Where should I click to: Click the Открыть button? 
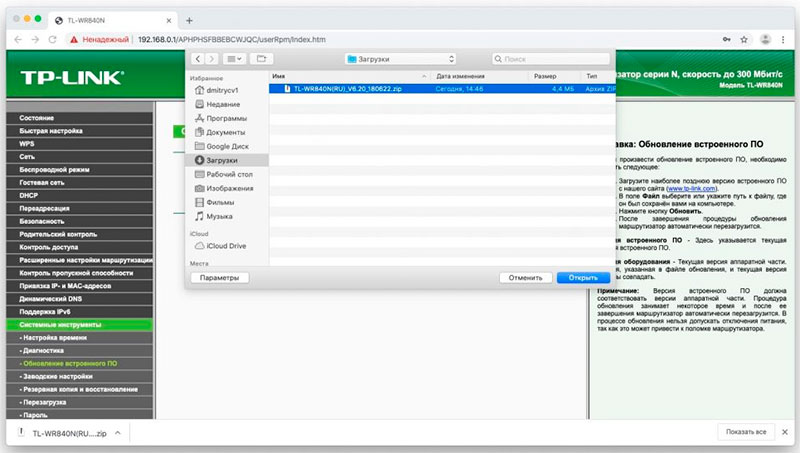tap(576, 277)
